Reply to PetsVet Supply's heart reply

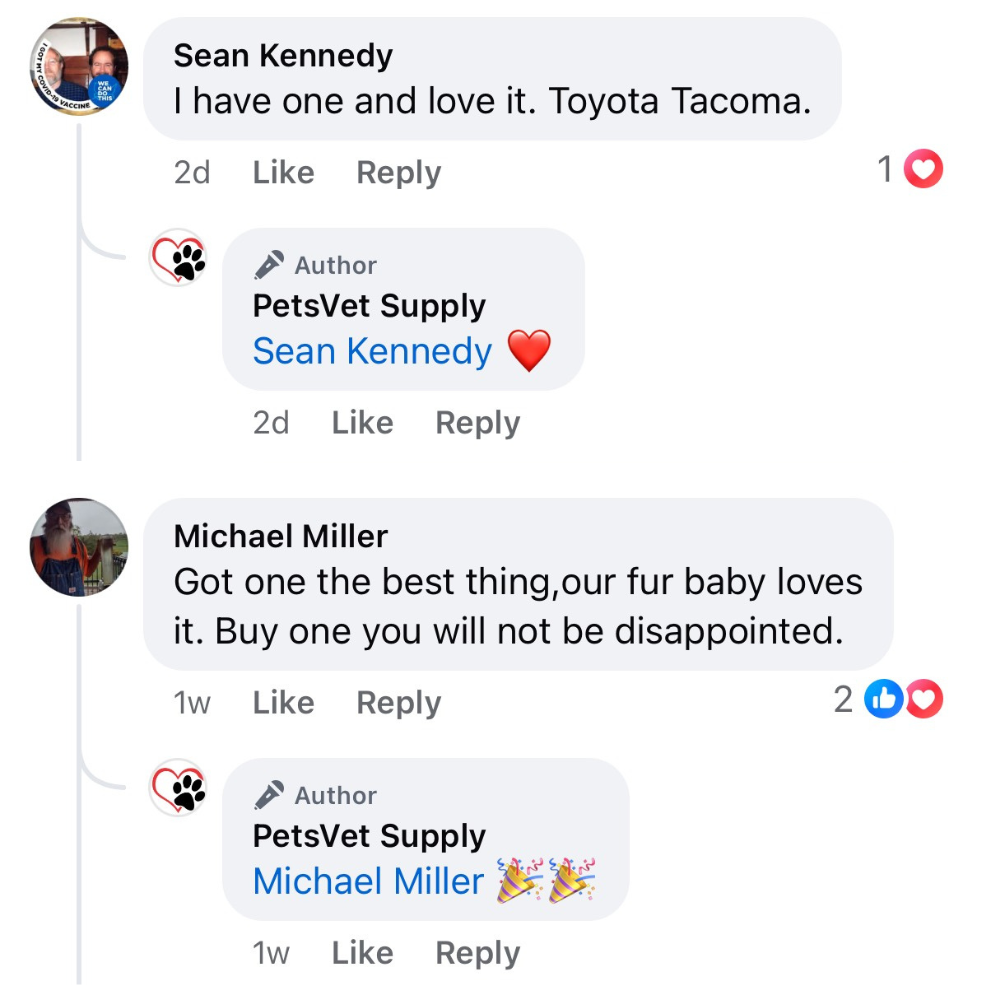[477, 423]
